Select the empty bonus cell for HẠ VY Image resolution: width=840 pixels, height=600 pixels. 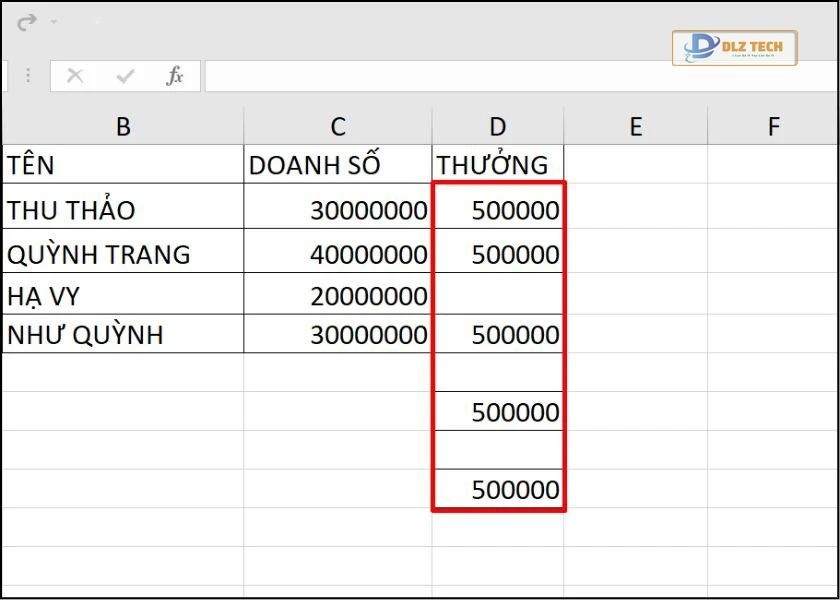pyautogui.click(x=498, y=295)
